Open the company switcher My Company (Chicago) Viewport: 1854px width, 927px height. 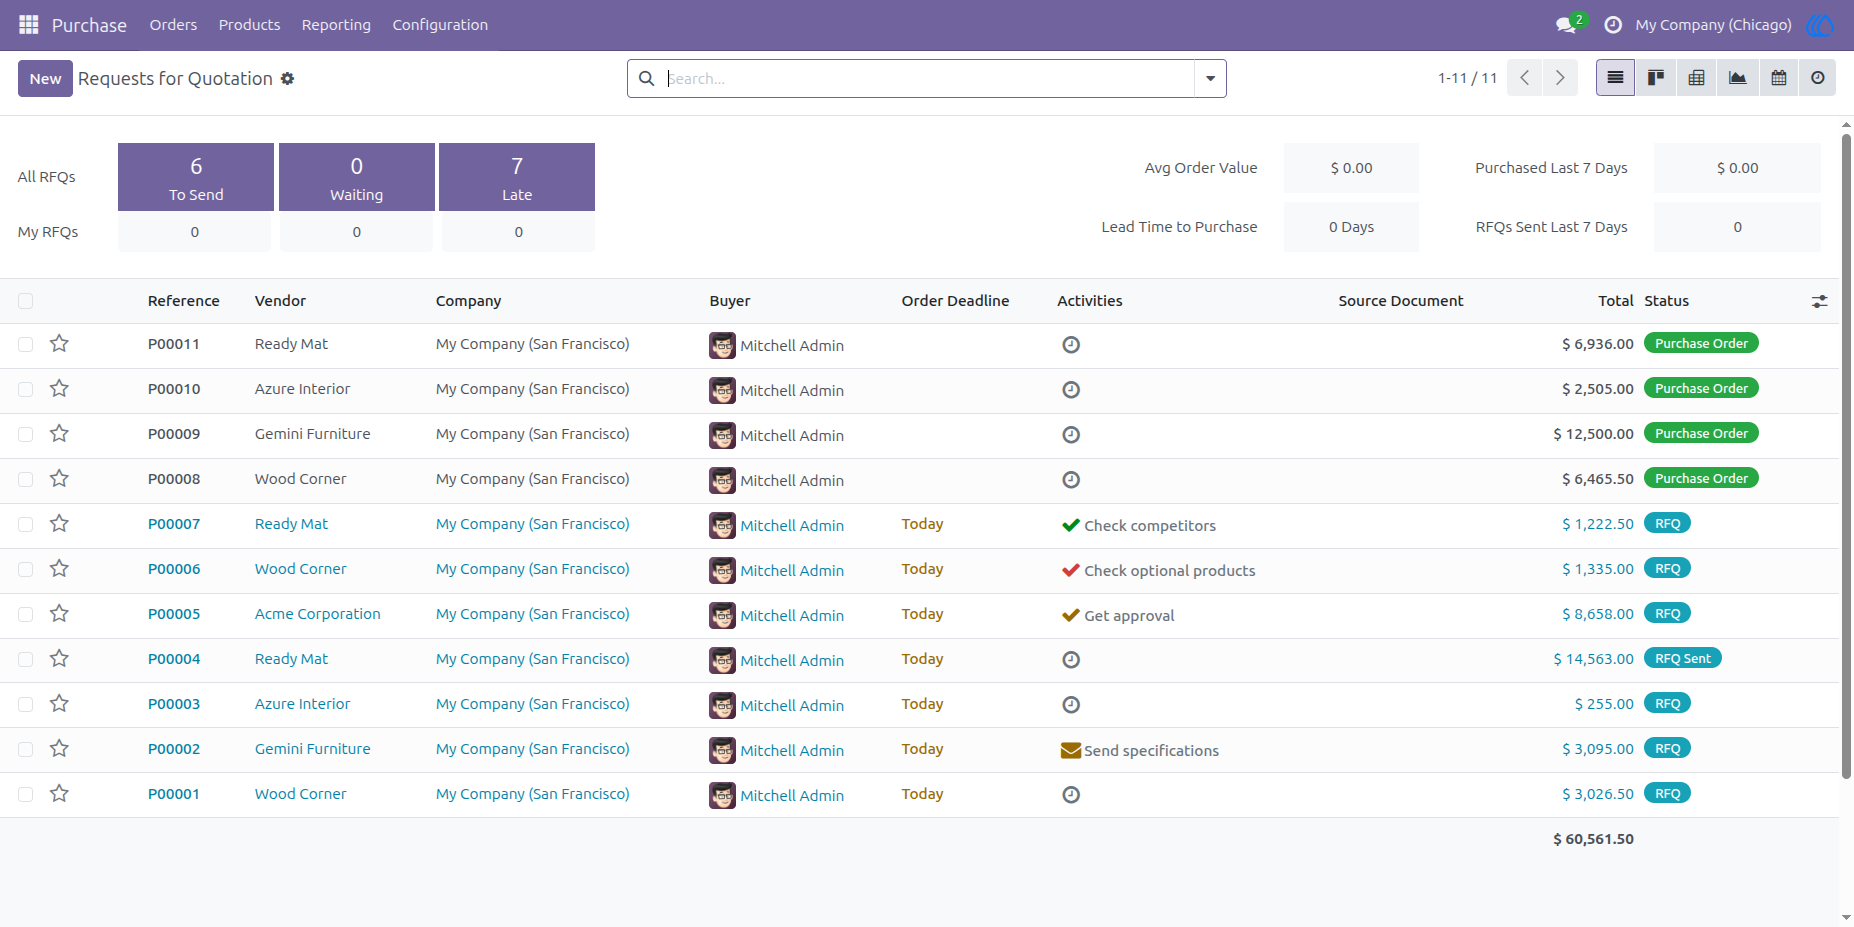click(1713, 25)
